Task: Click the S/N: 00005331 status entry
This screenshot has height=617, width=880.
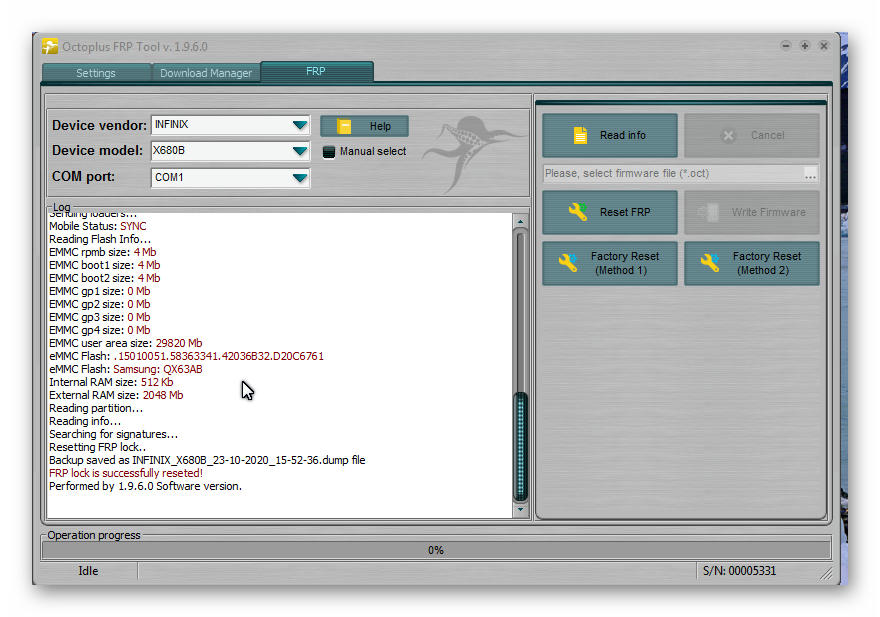Action: [x=739, y=571]
